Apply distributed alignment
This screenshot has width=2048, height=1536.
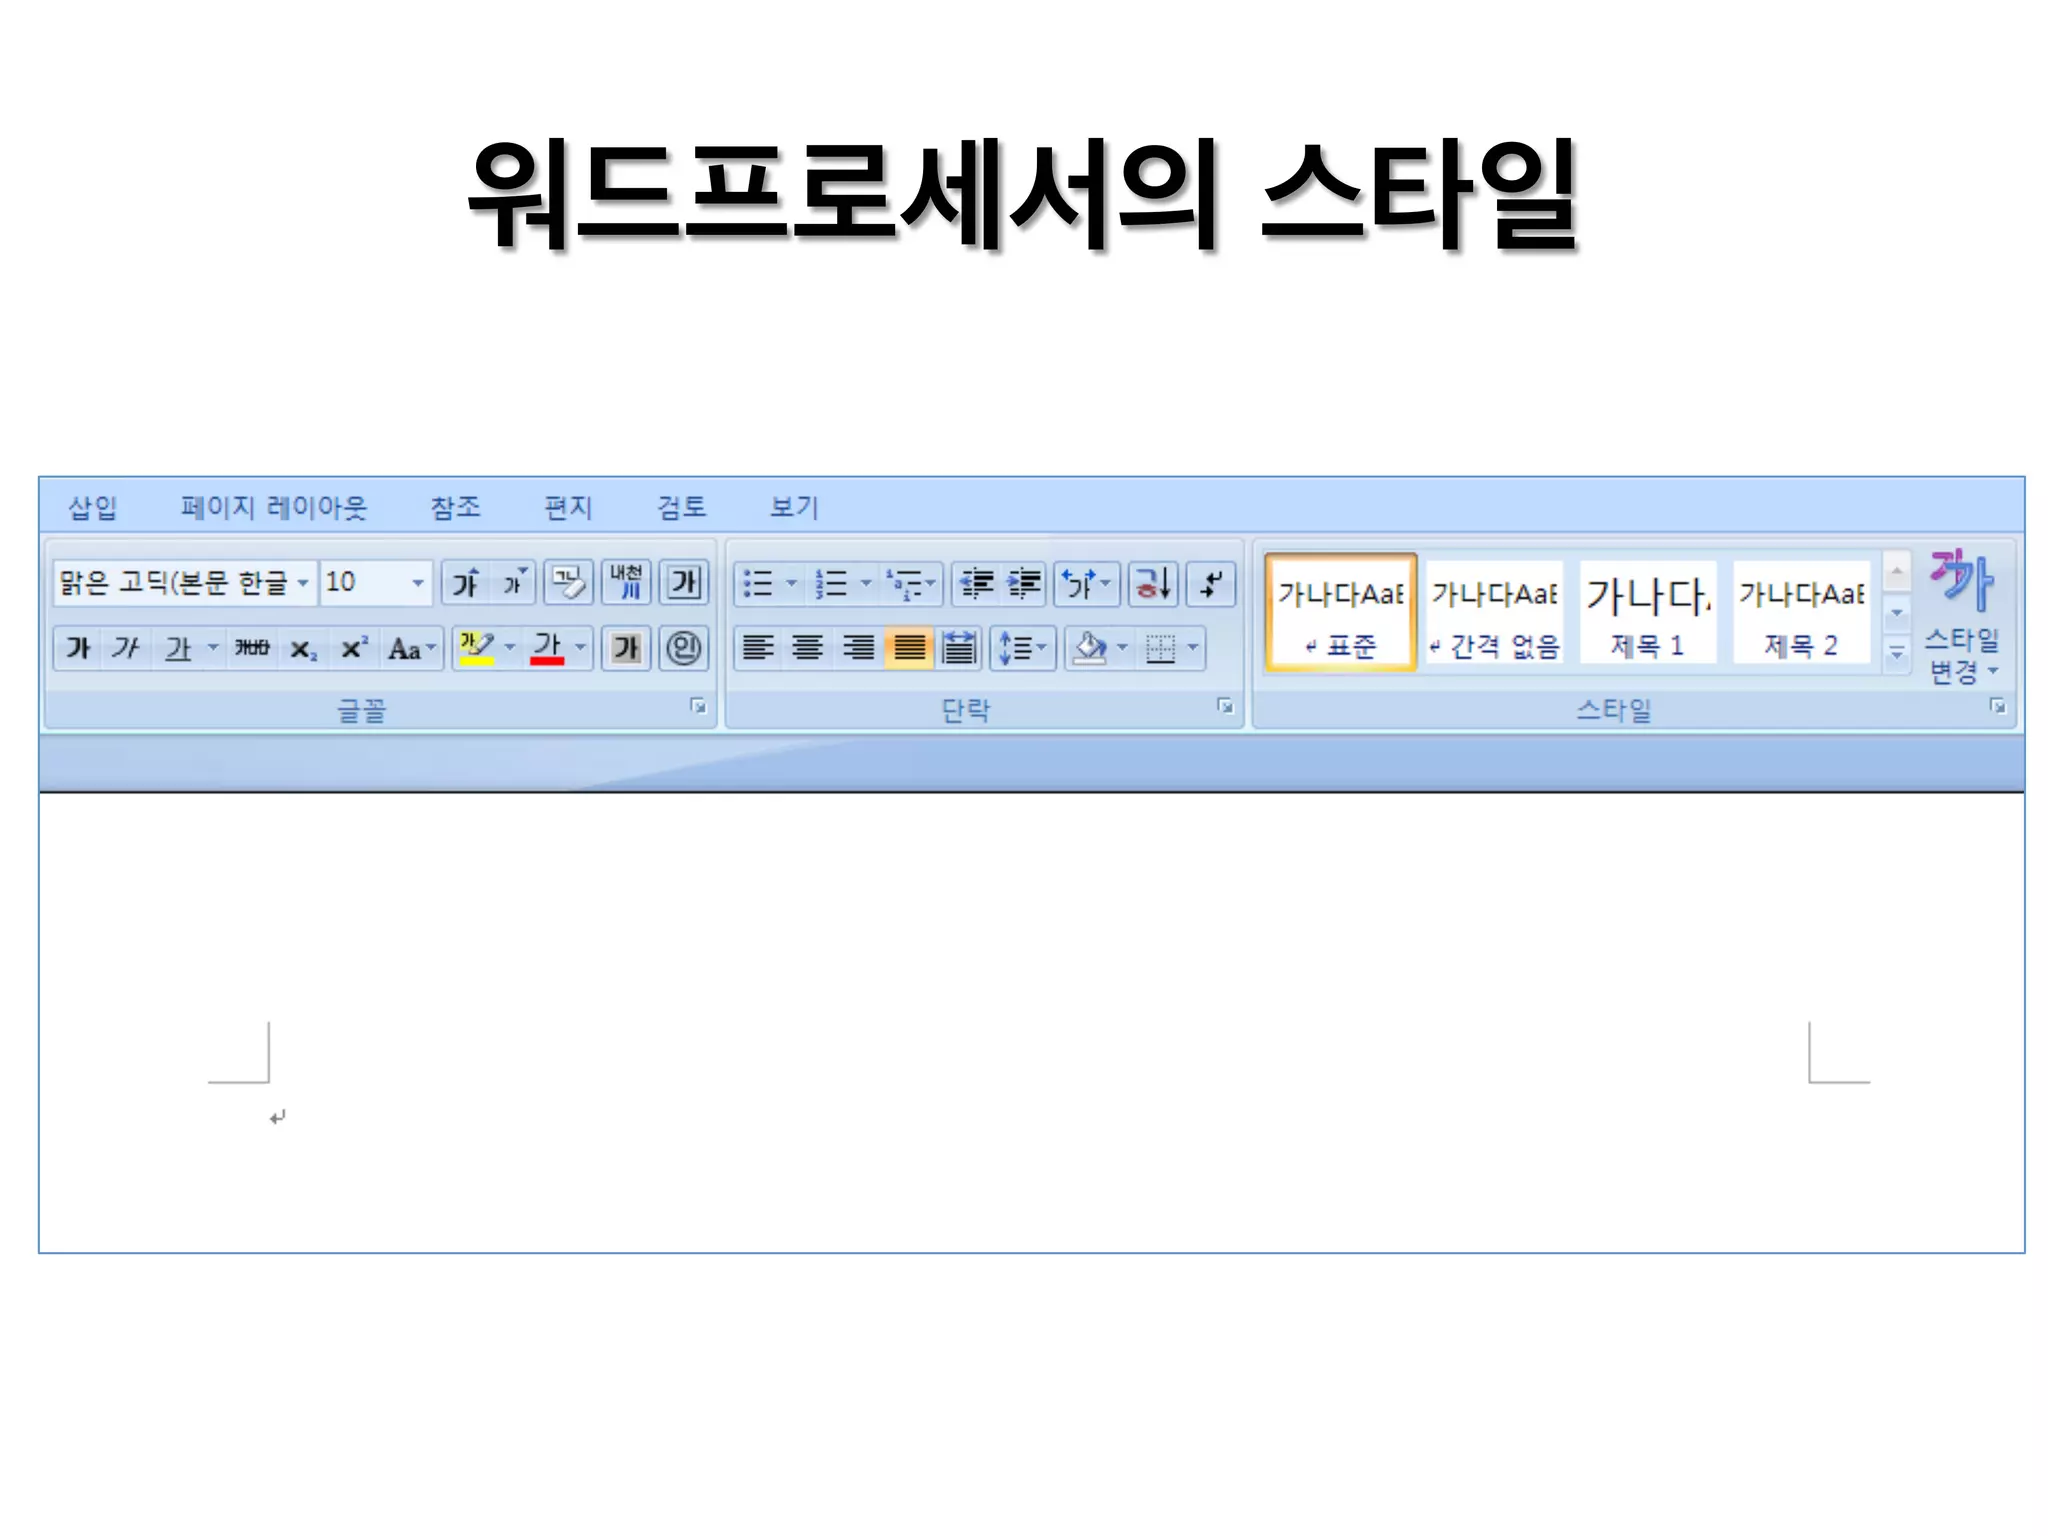coord(958,648)
